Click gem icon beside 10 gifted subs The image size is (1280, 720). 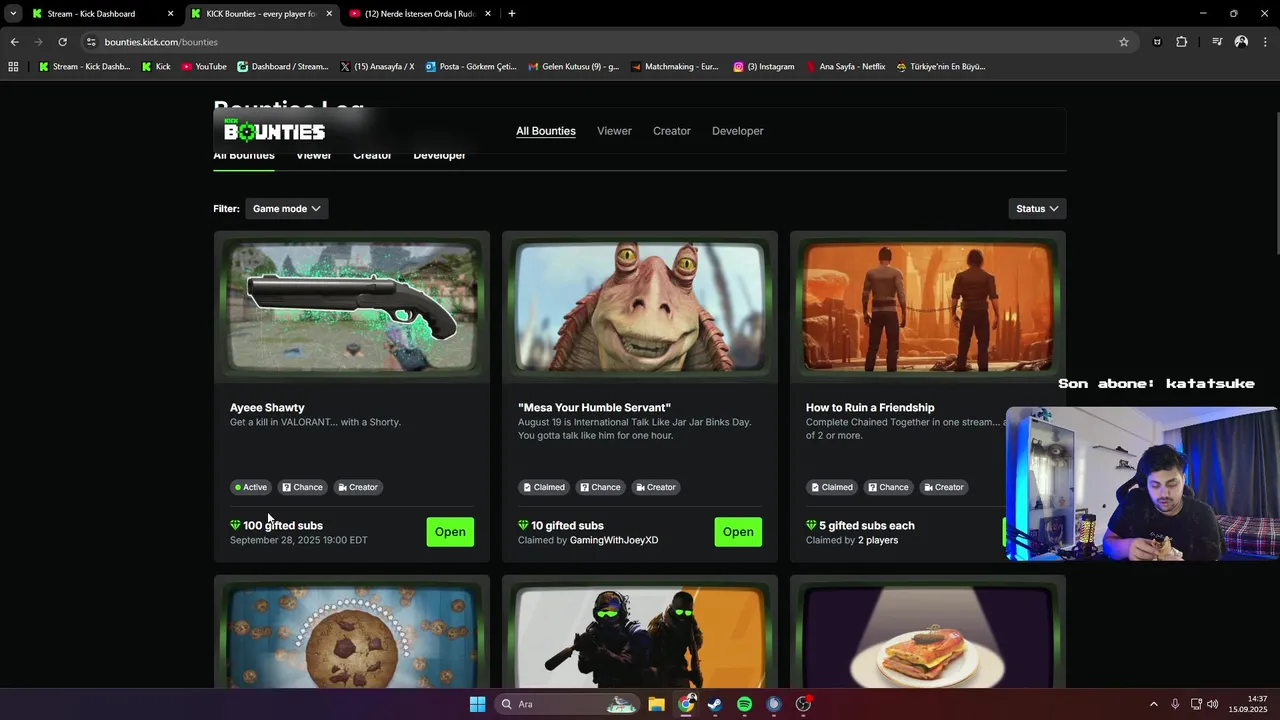coord(523,525)
